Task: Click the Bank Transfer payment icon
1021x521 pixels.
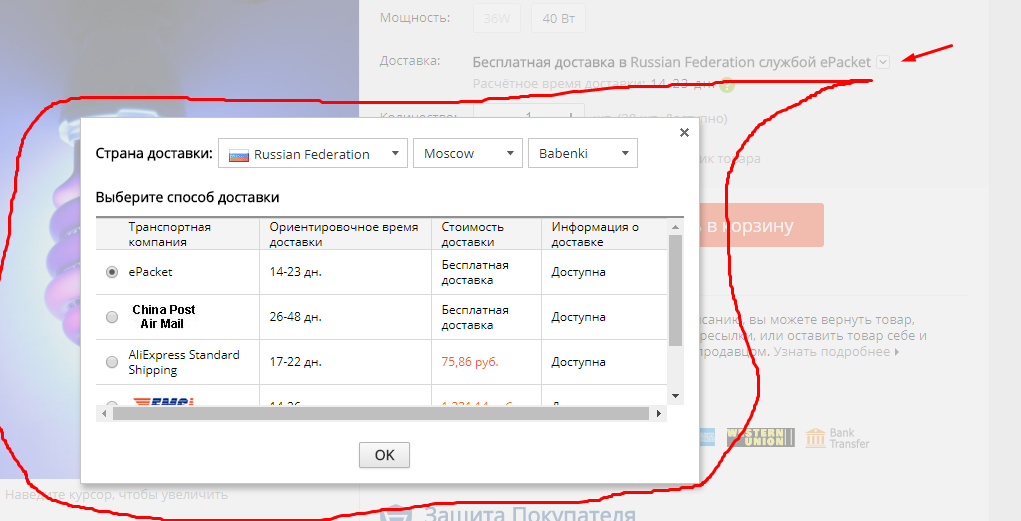Action: click(x=837, y=438)
